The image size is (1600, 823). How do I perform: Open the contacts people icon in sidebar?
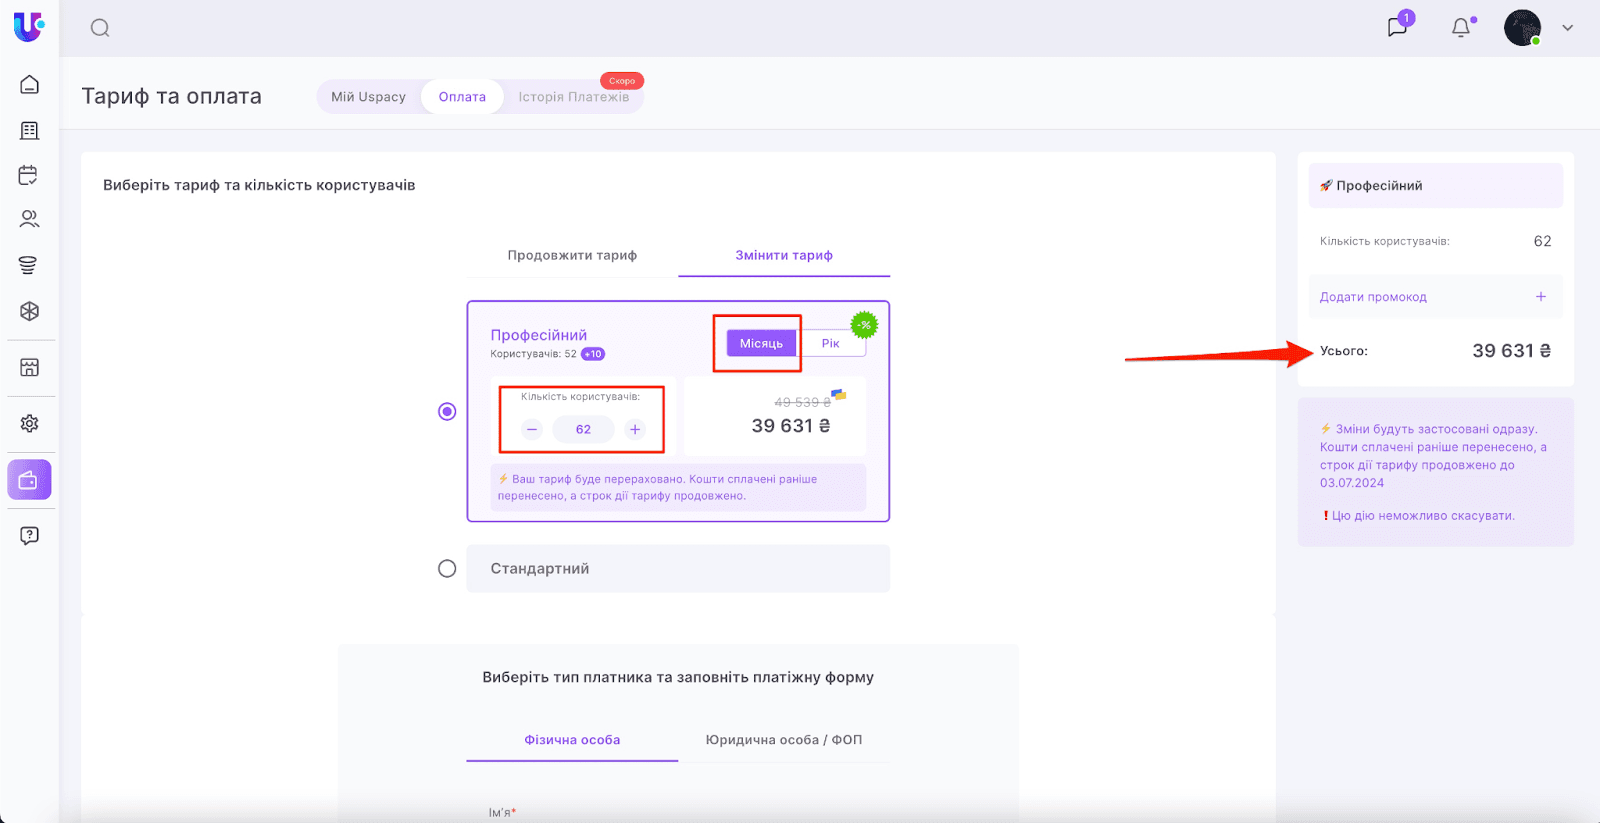pyautogui.click(x=29, y=219)
